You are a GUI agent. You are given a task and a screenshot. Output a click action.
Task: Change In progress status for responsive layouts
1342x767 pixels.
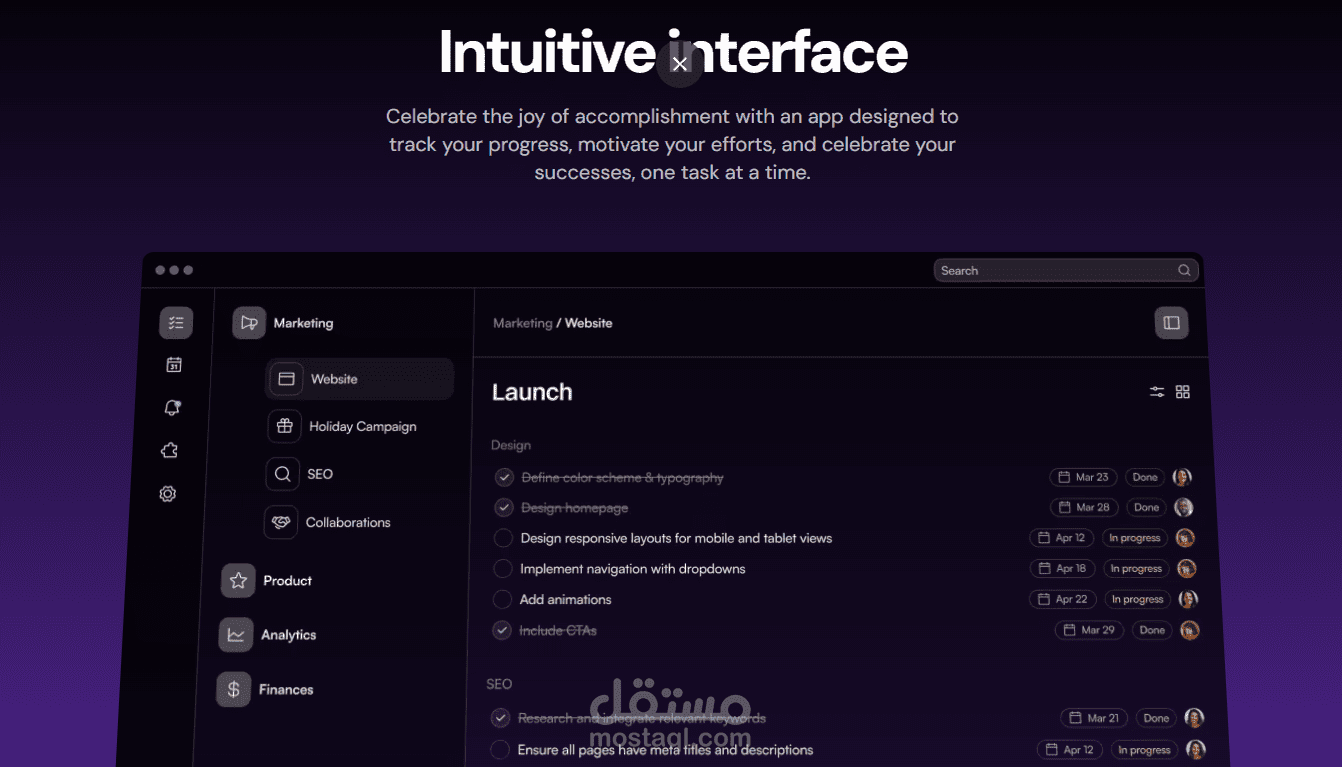pos(1135,538)
